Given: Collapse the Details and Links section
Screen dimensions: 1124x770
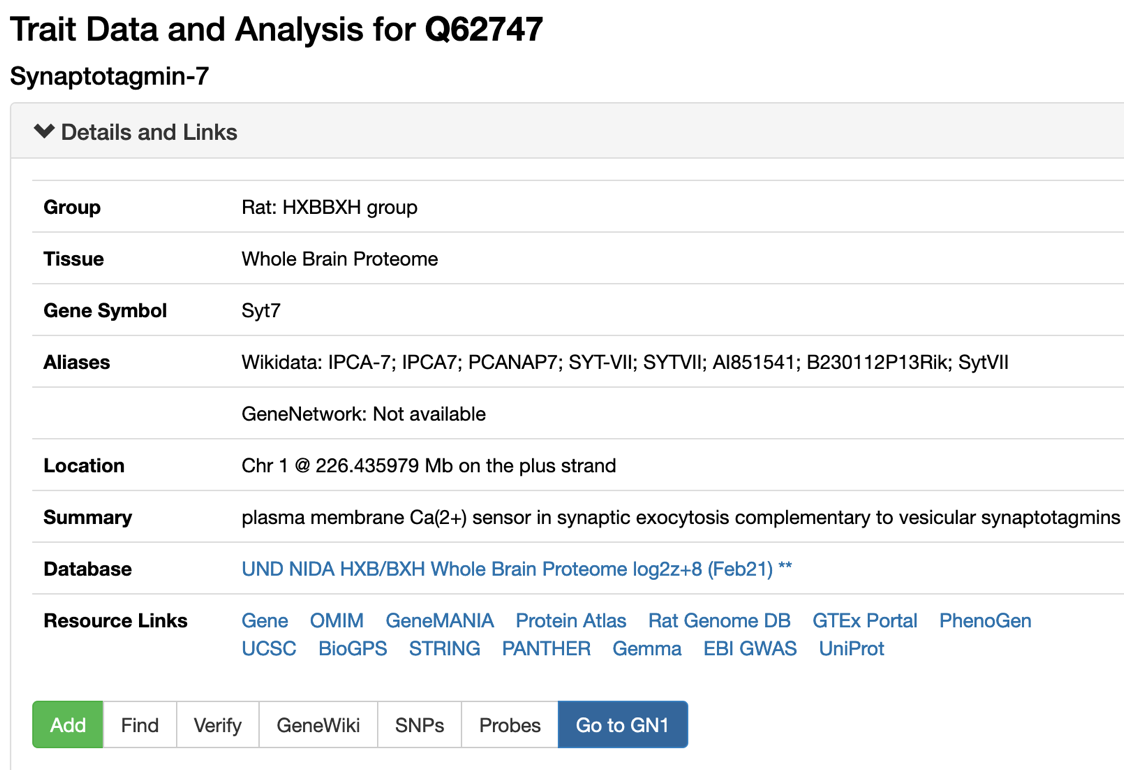Looking at the screenshot, I should coord(136,132).
